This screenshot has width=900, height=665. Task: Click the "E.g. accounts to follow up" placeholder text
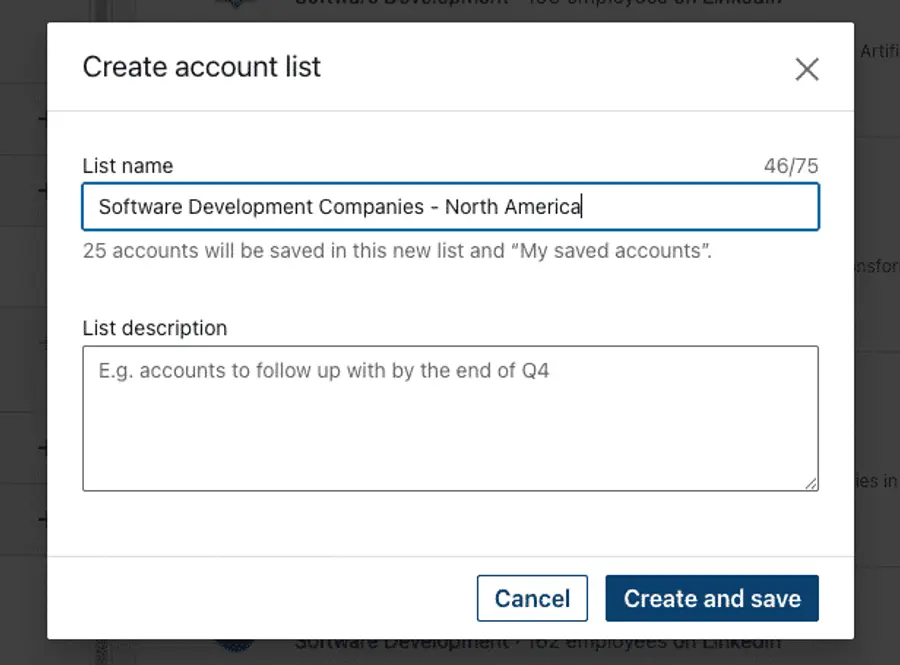[x=324, y=371]
